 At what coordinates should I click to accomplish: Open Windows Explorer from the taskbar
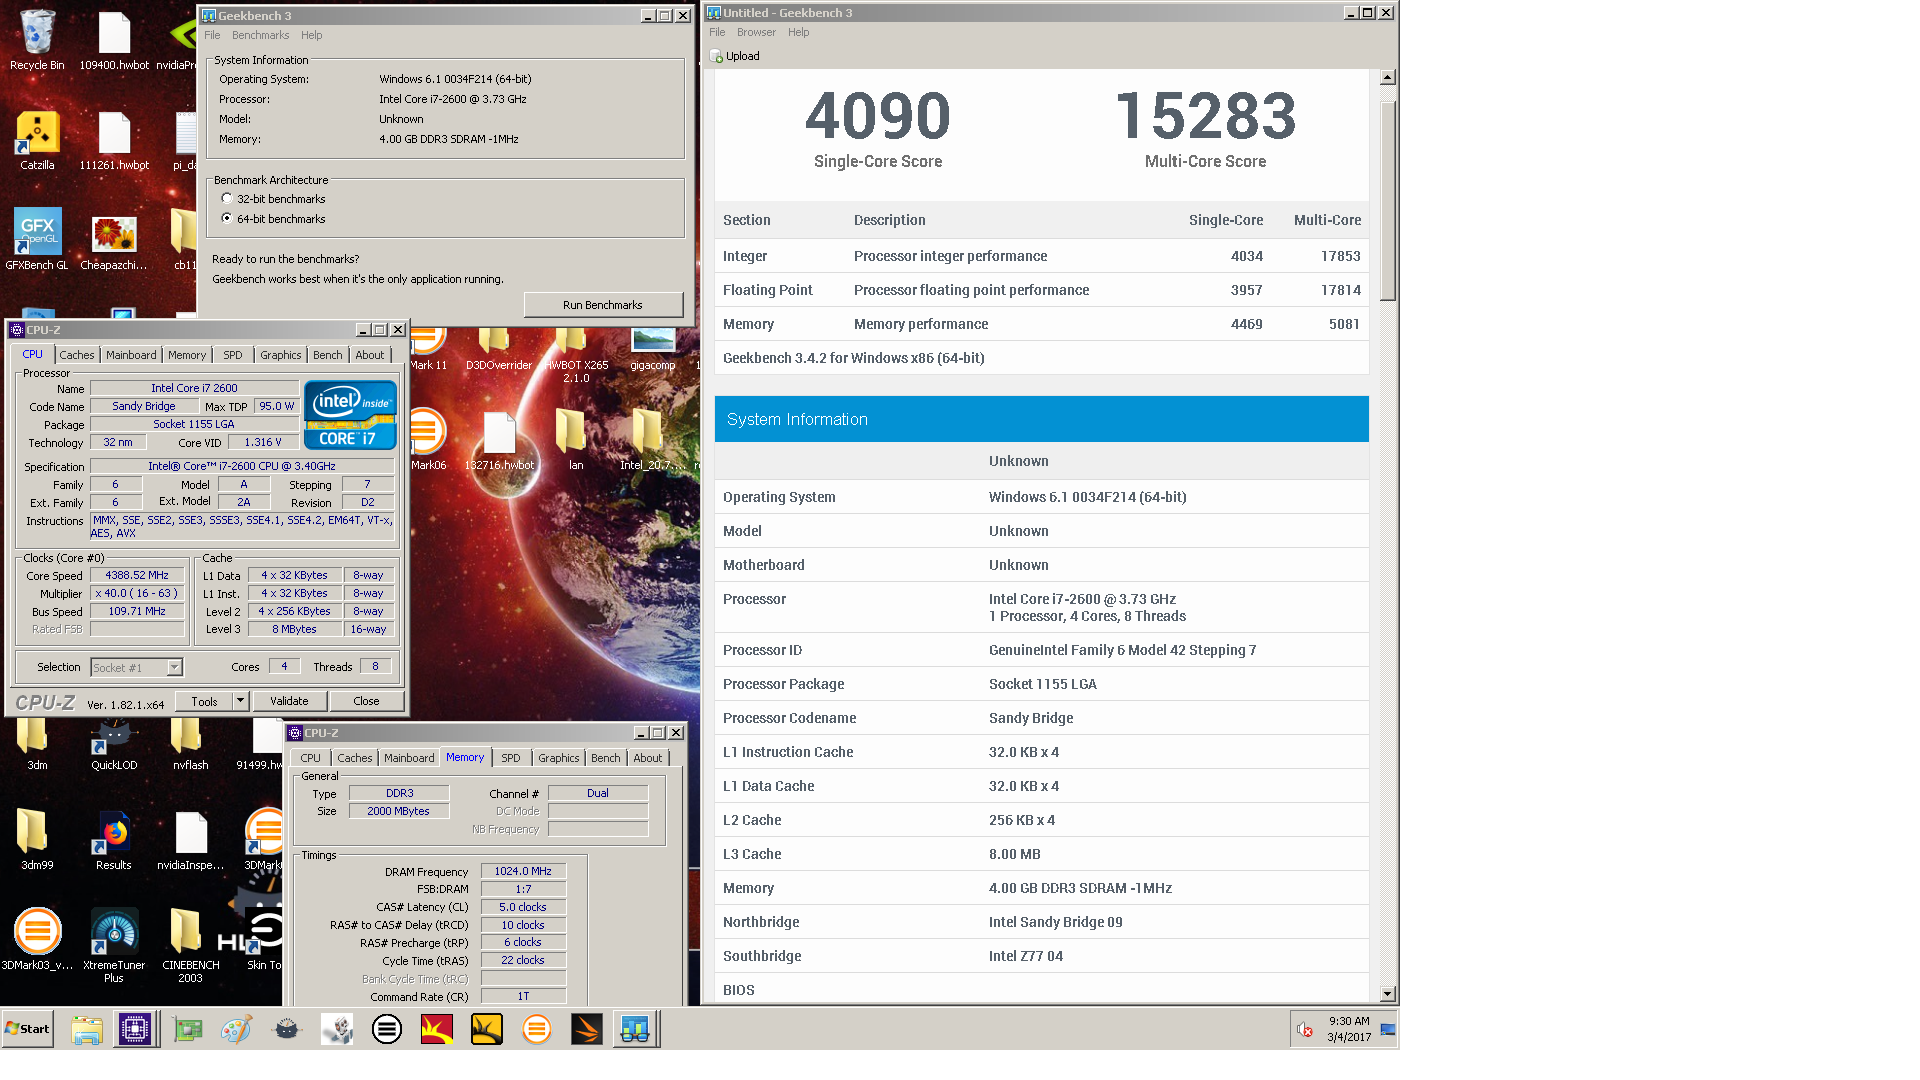coord(87,1029)
